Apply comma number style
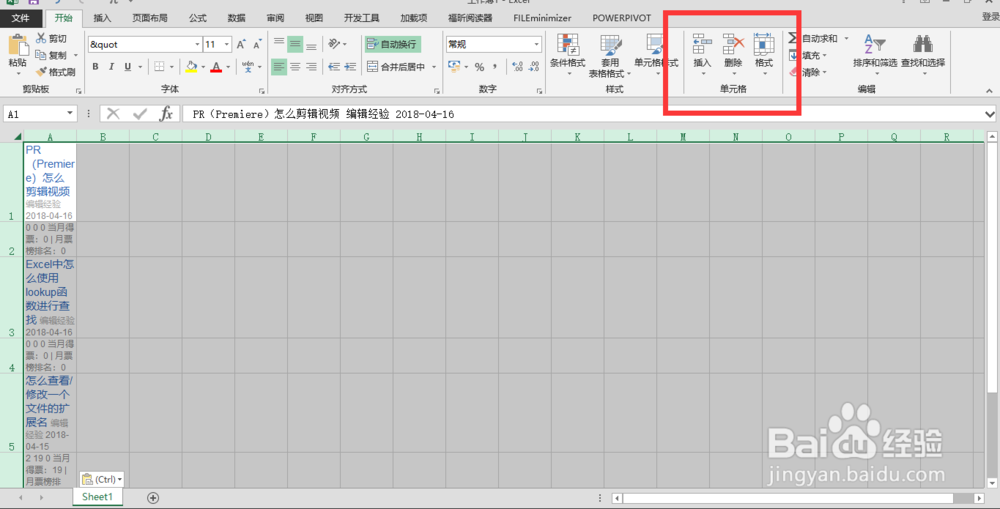1000x509 pixels. [495, 66]
